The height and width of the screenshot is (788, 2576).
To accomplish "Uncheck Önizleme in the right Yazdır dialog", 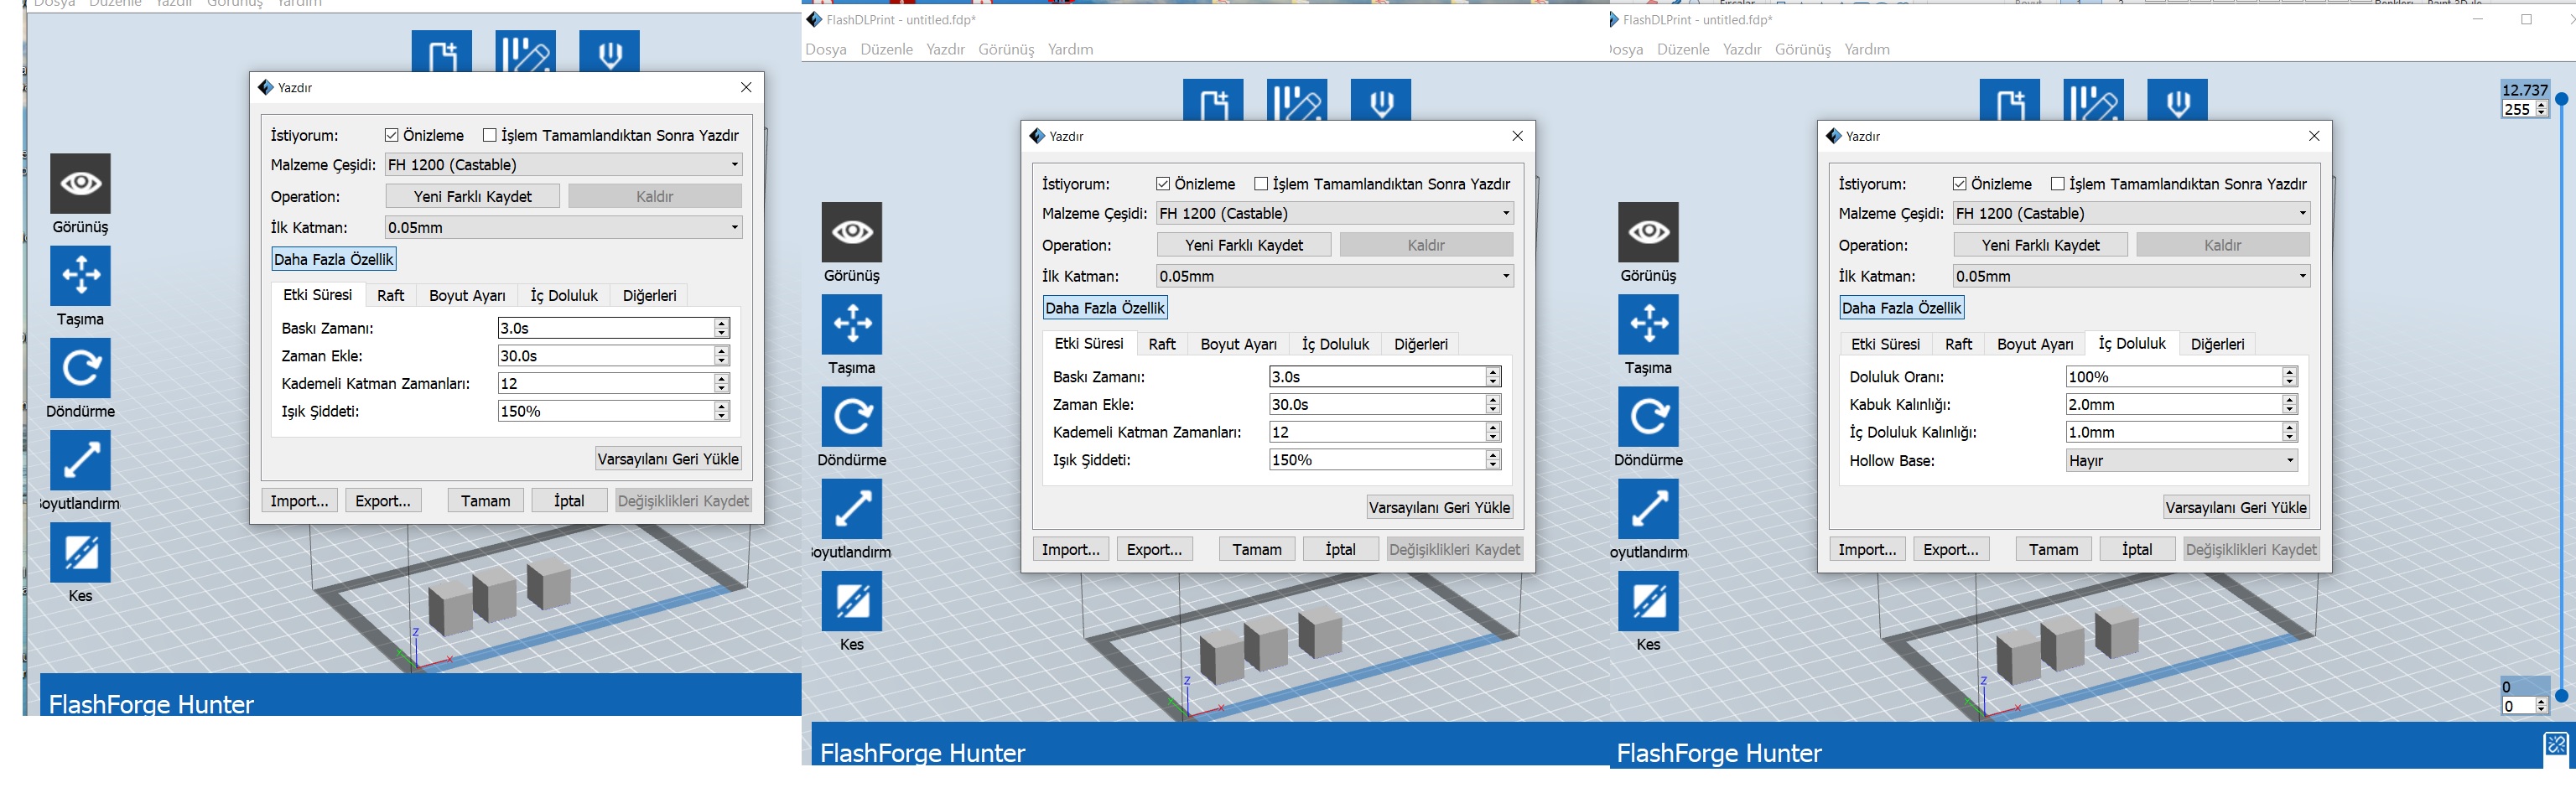I will (x=1960, y=184).
